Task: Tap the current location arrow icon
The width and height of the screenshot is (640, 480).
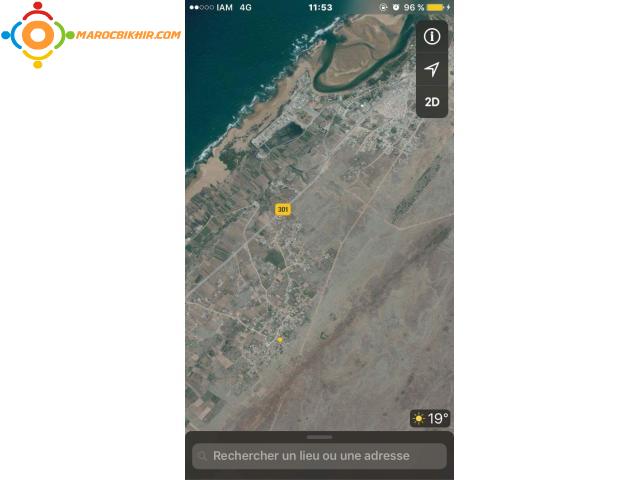Action: [x=432, y=69]
